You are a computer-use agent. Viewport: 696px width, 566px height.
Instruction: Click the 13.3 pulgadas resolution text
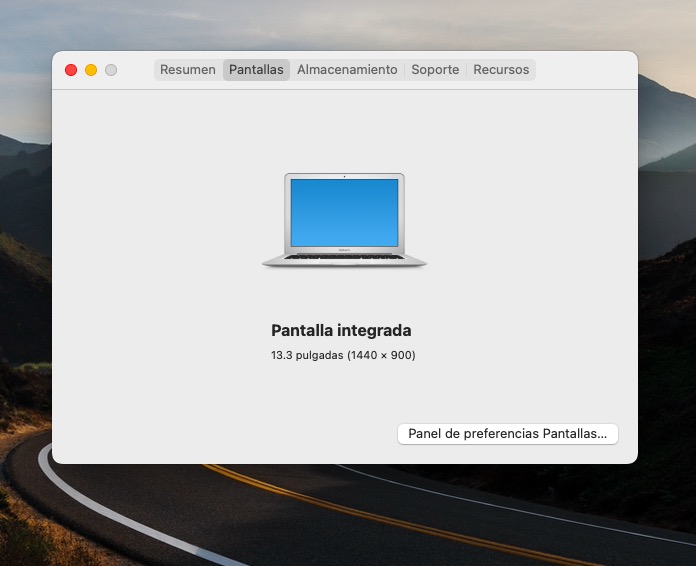(343, 355)
